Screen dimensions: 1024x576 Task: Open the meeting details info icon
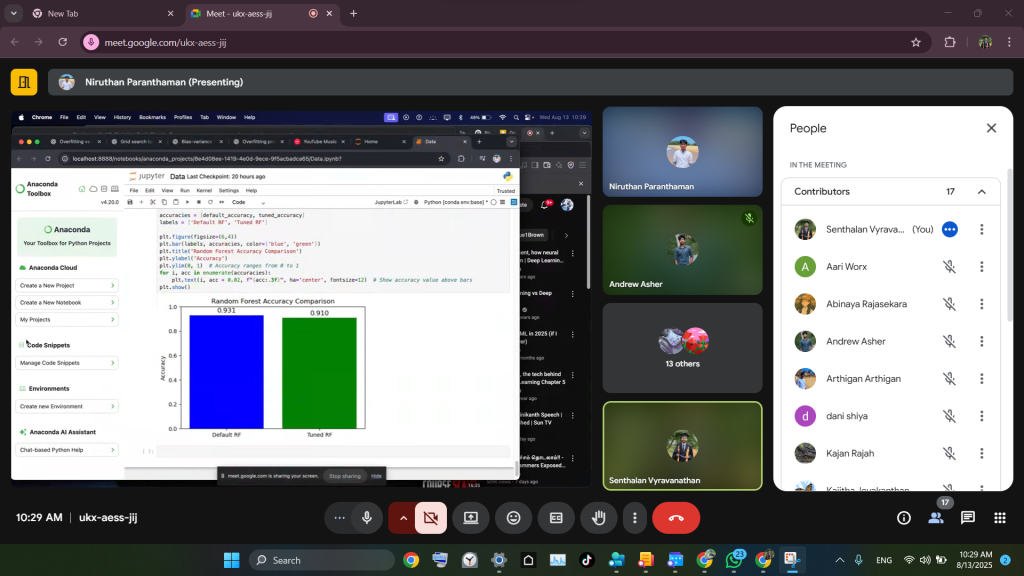point(904,518)
